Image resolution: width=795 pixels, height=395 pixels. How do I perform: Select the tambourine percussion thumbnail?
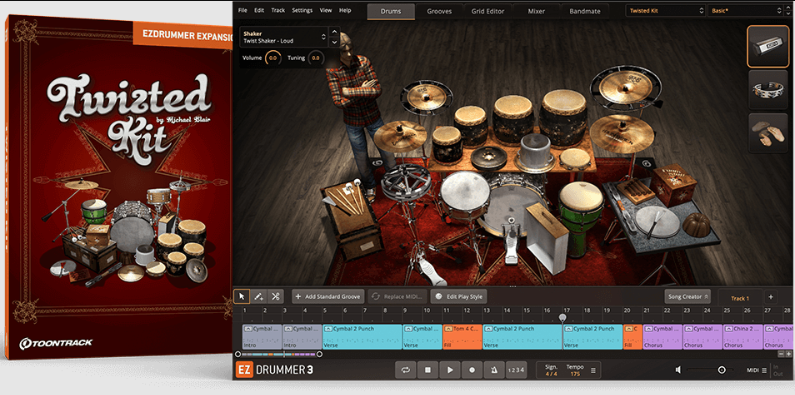768,90
